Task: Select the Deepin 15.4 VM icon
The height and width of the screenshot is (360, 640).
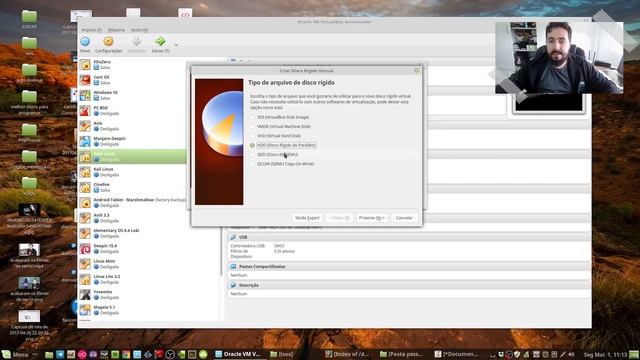Action: coord(85,249)
